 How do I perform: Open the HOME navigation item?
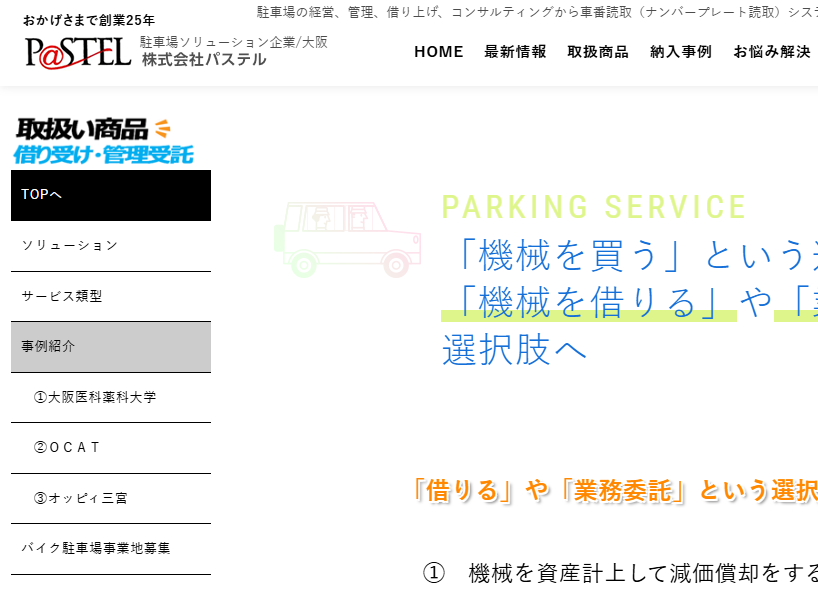click(x=439, y=52)
